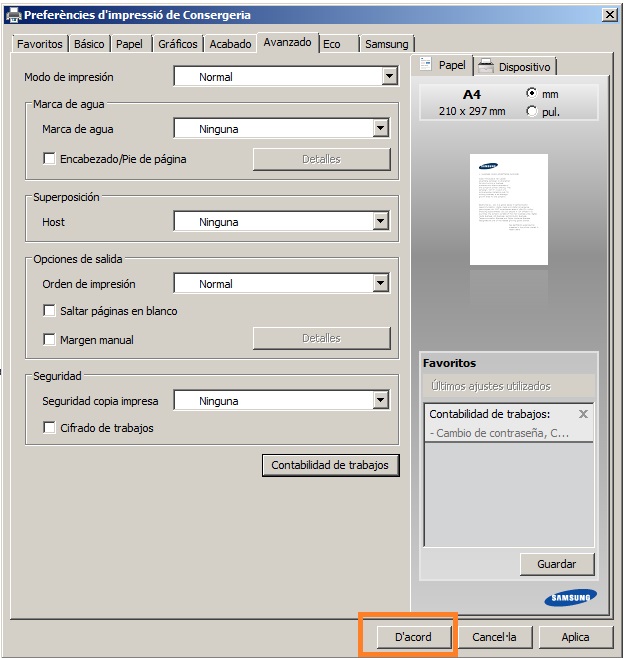
Task: Click the Guardar button under Favoritos
Action: [557, 564]
